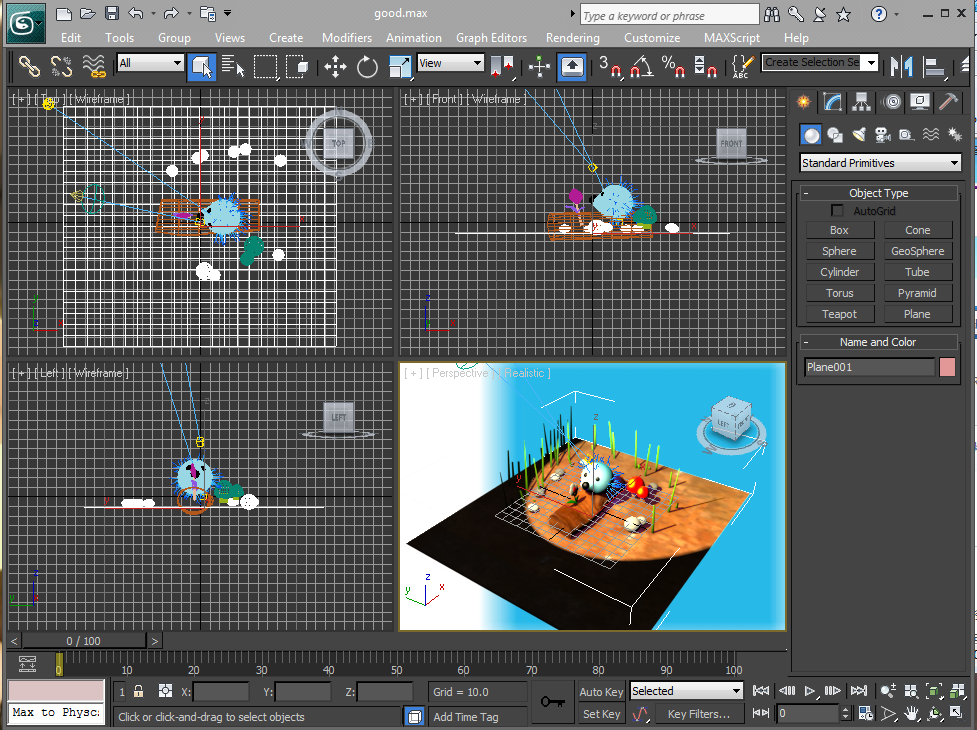977x730 pixels.
Task: Open the Select by Name dialog
Action: [x=233, y=66]
